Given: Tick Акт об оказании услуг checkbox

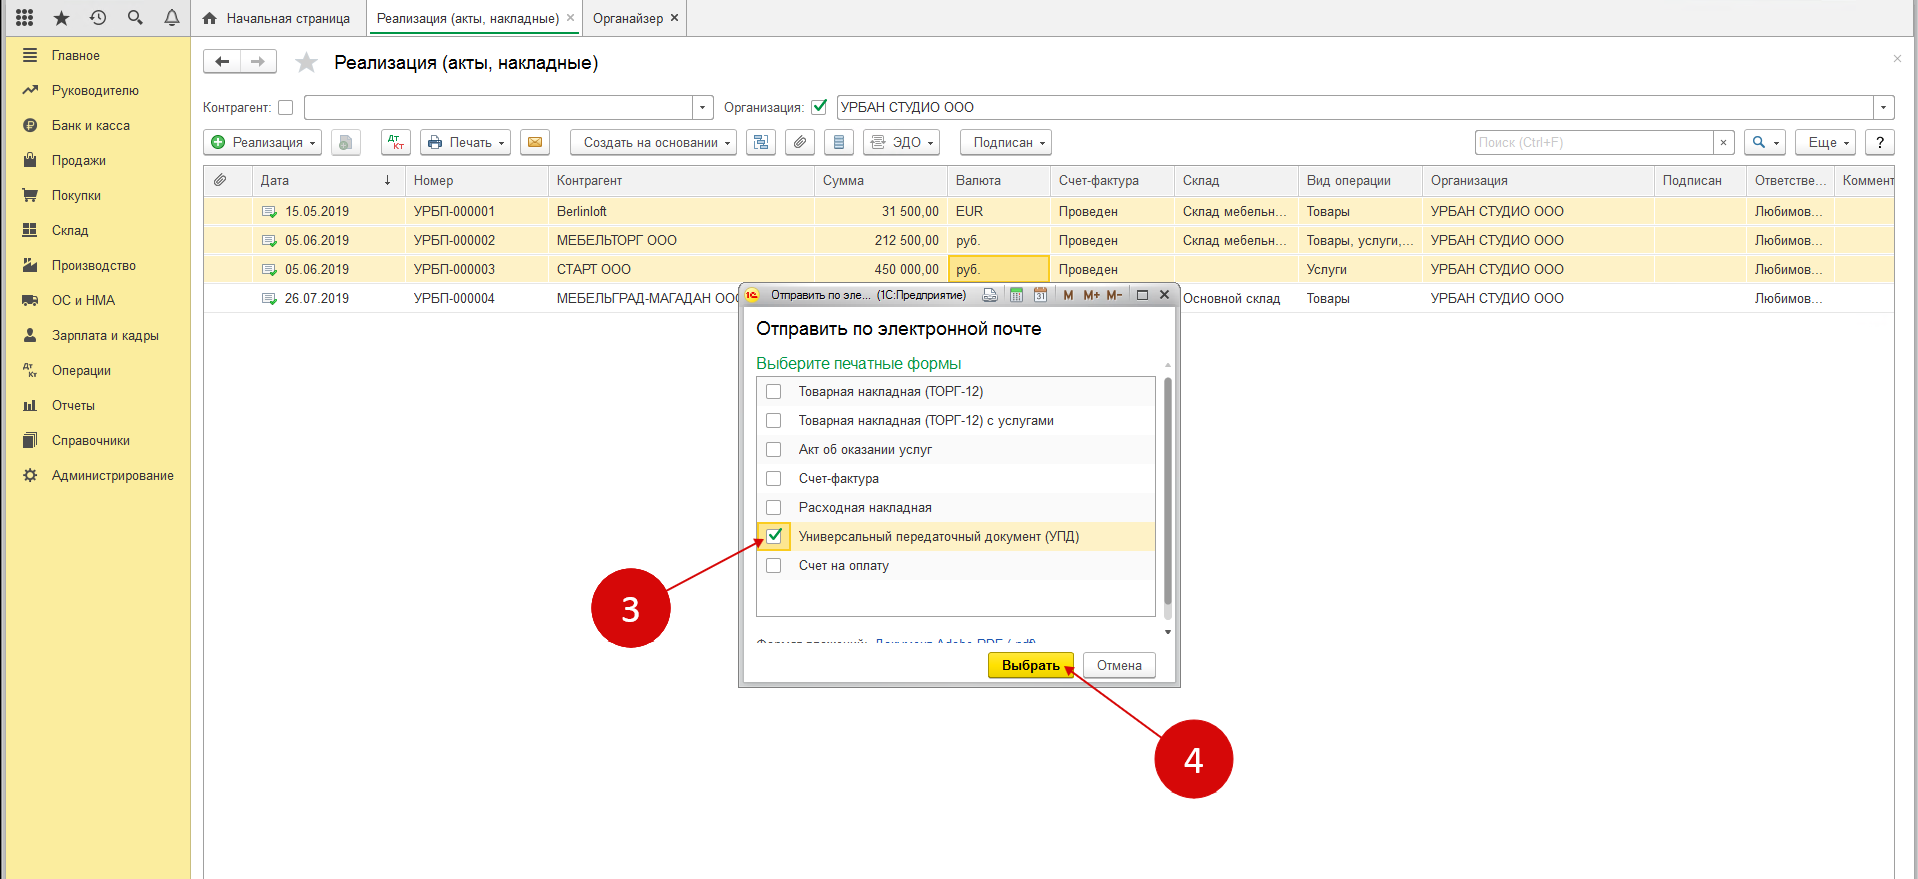Looking at the screenshot, I should [774, 449].
